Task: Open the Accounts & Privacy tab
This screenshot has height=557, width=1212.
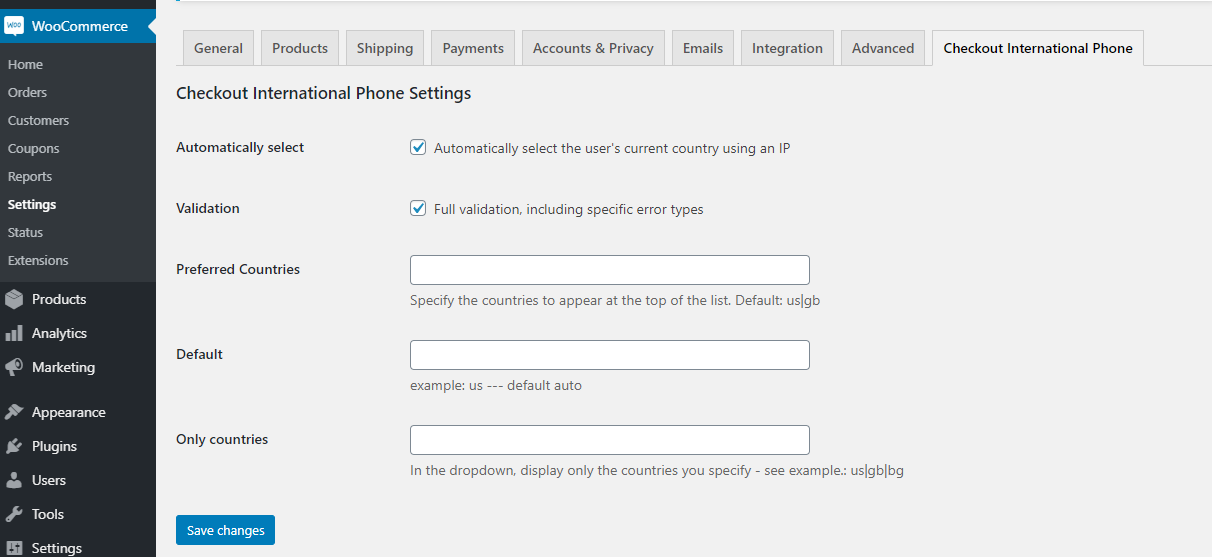Action: 593,48
